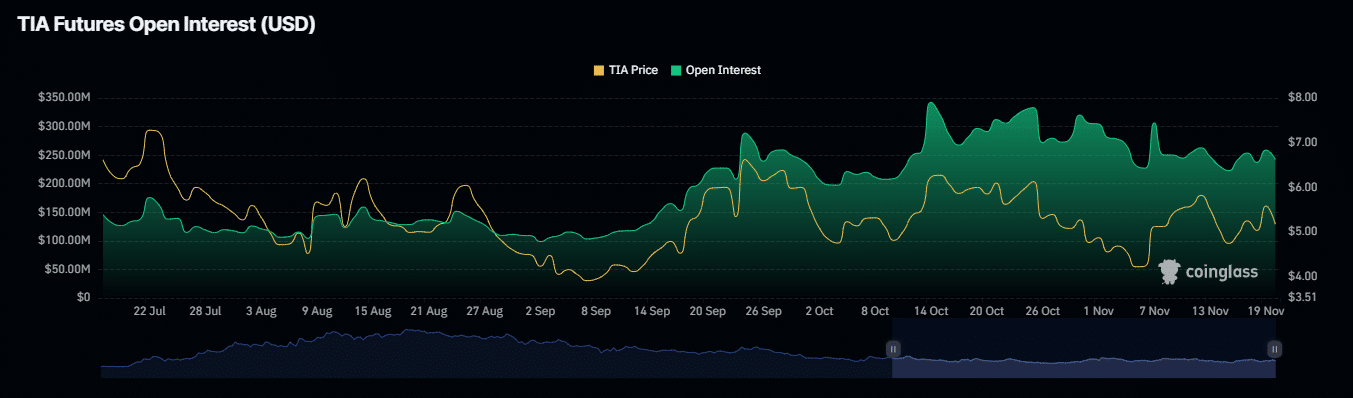Click the 8 Oct date label
This screenshot has width=1353, height=398.
[876, 311]
